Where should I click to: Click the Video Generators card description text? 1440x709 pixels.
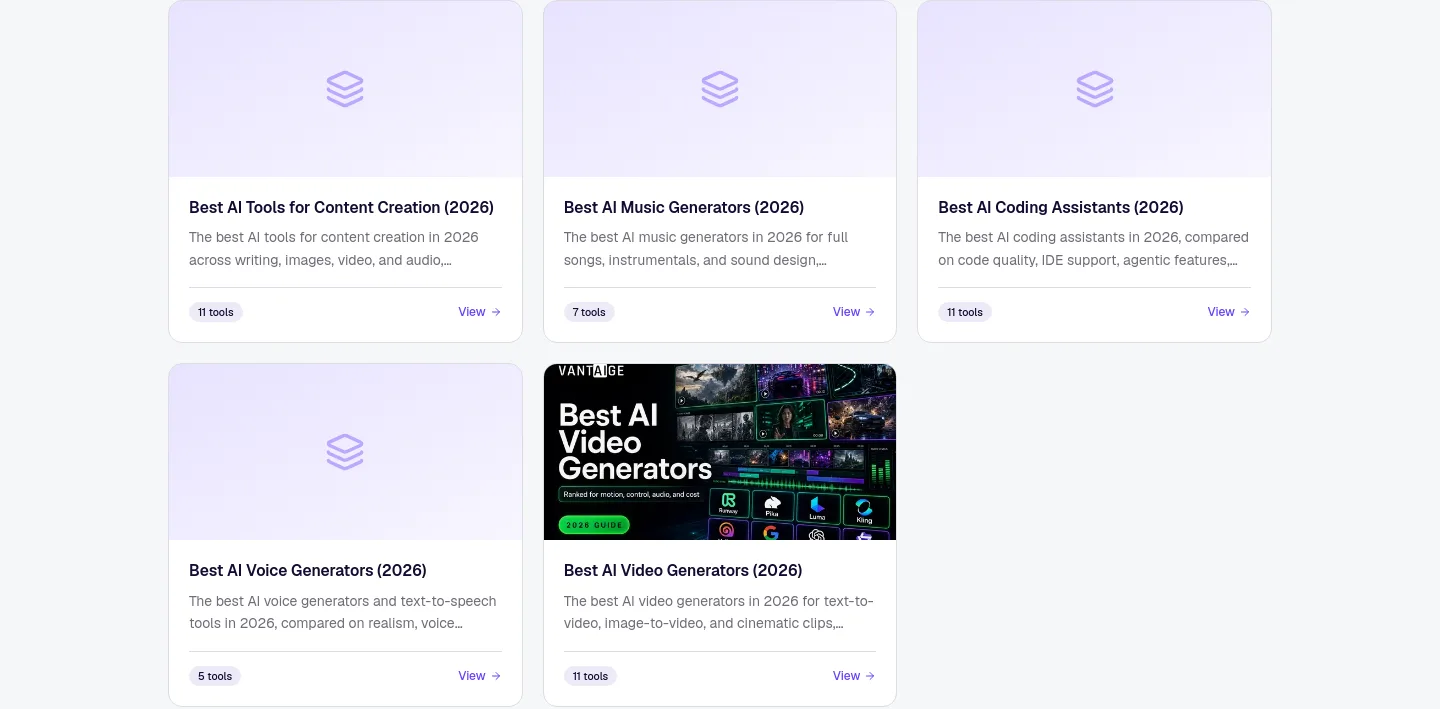(x=719, y=612)
